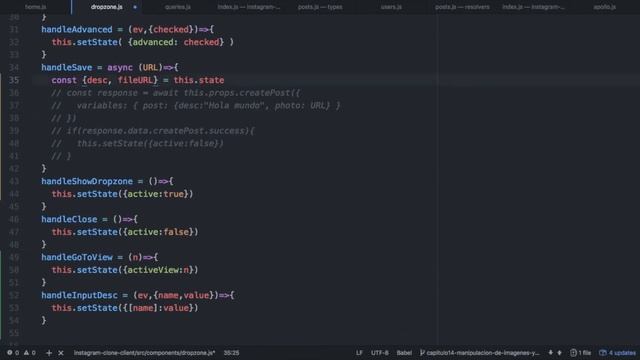640x360 pixels.
Task: Click on handleInputDesc function name
Action: coord(79,295)
